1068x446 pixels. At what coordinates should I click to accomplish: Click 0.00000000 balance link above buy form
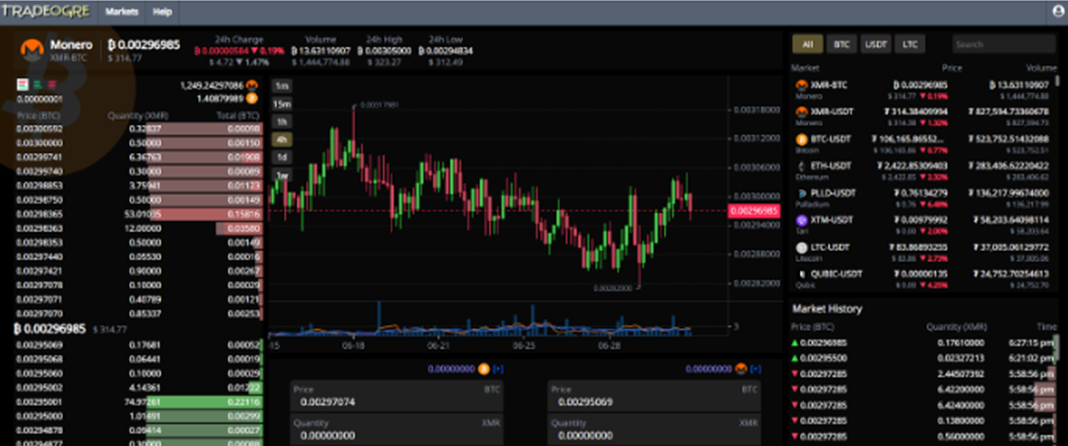pyautogui.click(x=451, y=368)
